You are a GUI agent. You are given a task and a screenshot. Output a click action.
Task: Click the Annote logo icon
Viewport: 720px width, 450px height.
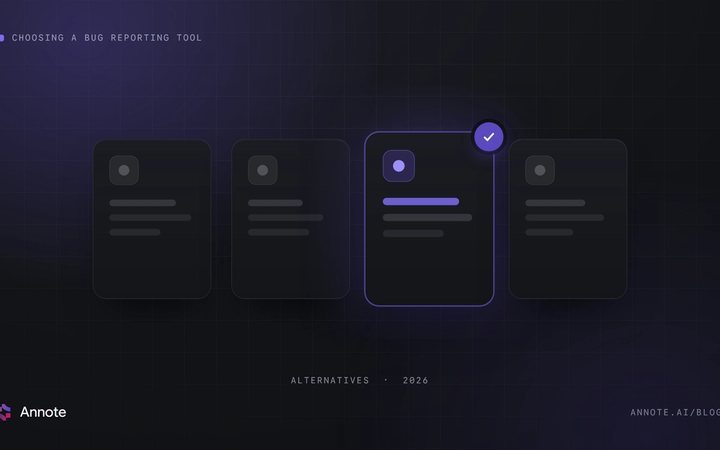[x=5, y=412]
